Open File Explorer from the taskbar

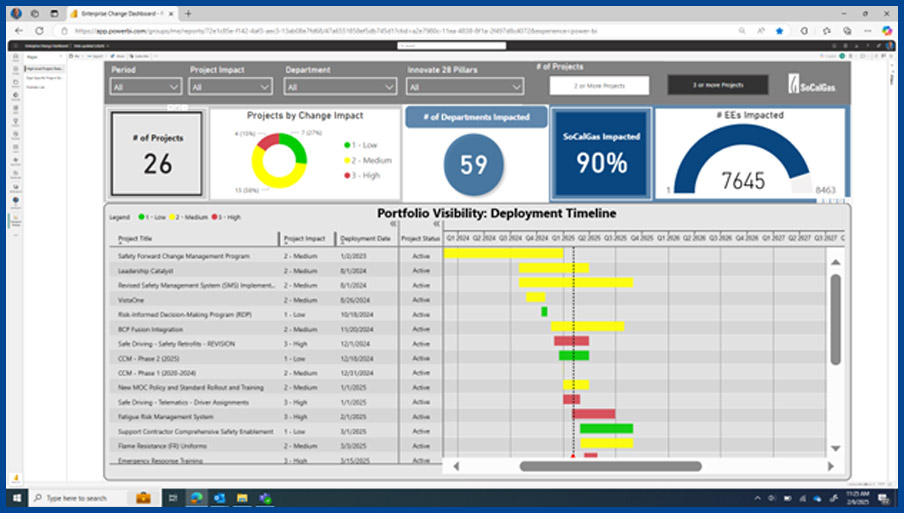[x=242, y=498]
